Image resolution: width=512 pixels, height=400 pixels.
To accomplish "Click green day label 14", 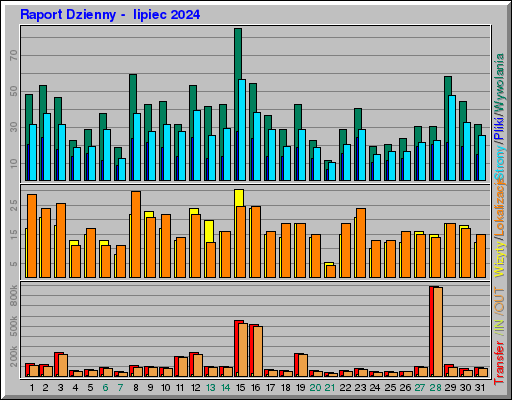I will 225,388.
